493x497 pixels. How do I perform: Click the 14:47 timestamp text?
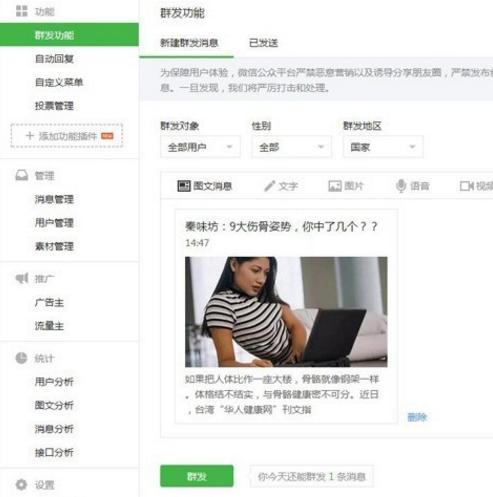(x=197, y=243)
